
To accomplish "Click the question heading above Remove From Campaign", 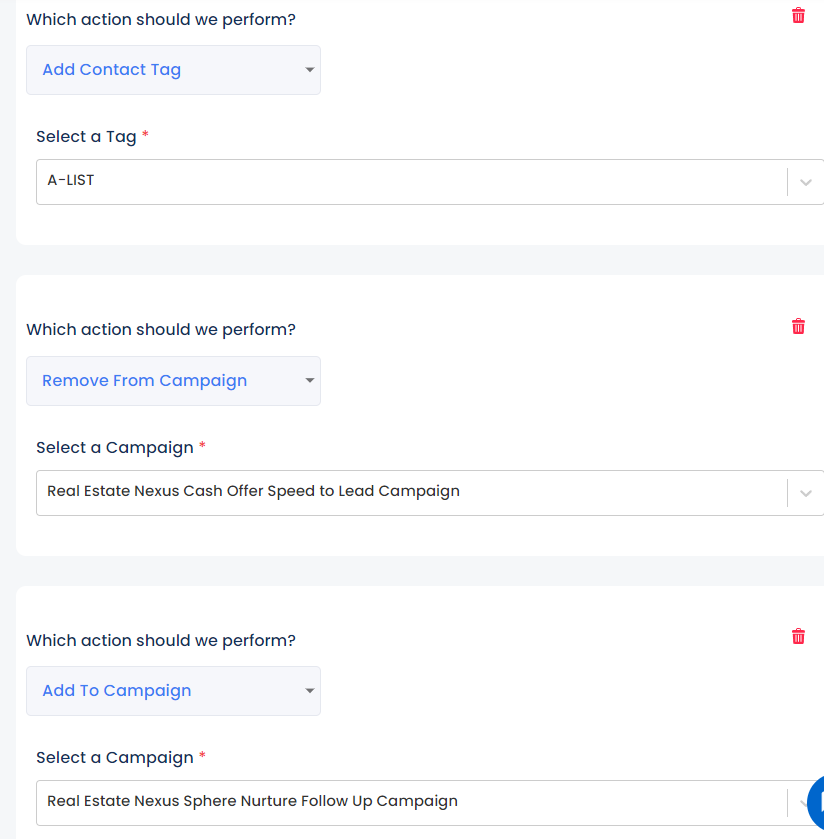I will pyautogui.click(x=161, y=330).
